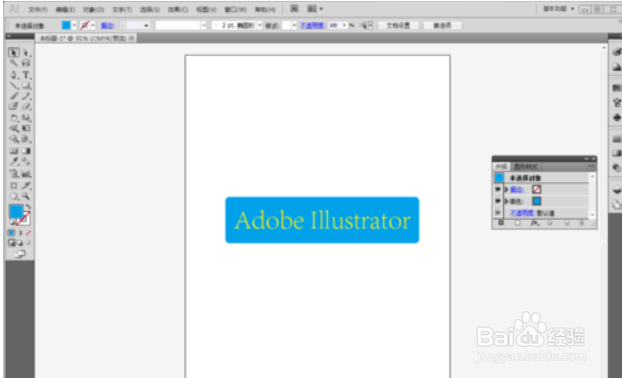Select the Artboard tool
622x378 pixels.
click(x=14, y=185)
